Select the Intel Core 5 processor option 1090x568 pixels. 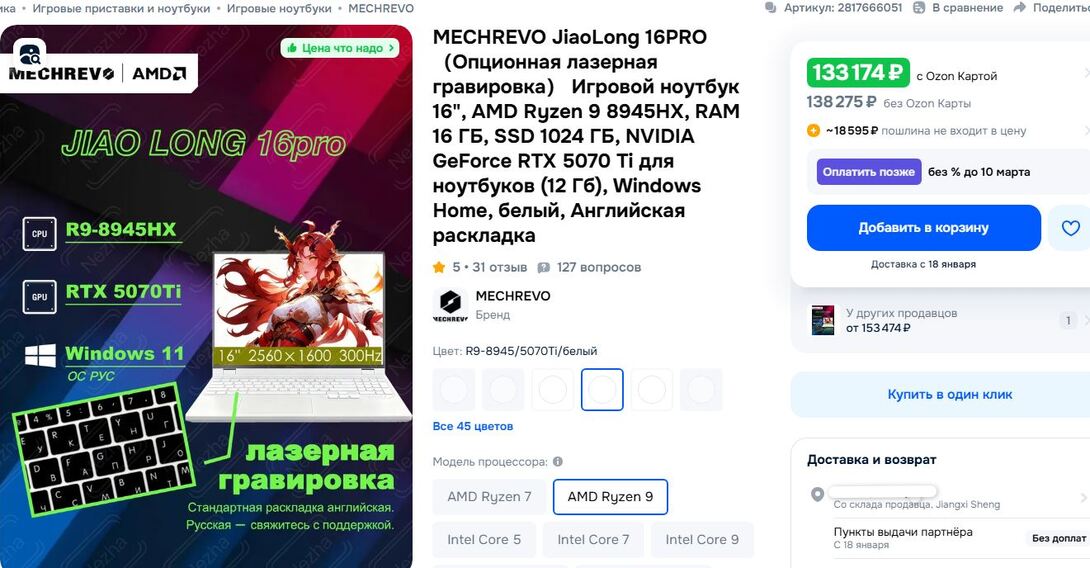pyautogui.click(x=484, y=539)
